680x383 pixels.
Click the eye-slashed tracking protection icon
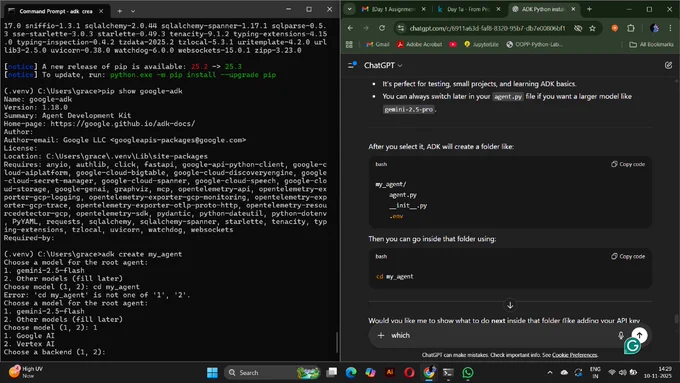(x=578, y=28)
